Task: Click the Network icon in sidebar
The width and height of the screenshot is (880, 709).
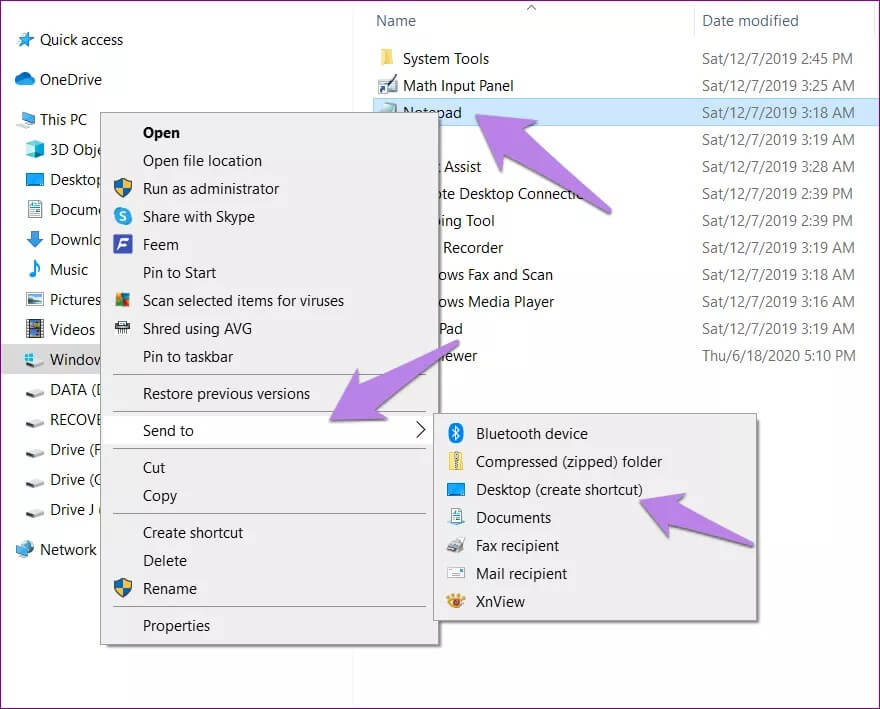Action: [x=25, y=549]
